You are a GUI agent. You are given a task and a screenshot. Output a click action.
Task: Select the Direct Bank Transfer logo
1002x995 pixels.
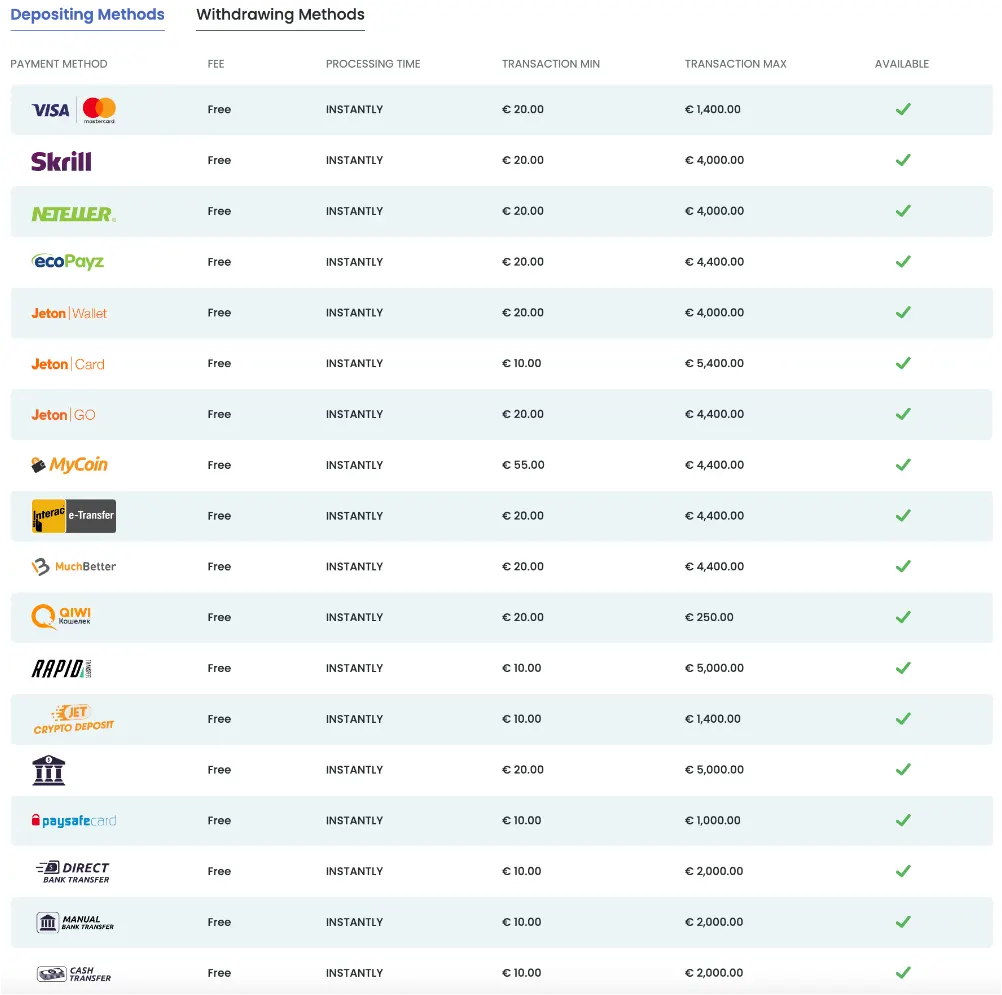73,872
